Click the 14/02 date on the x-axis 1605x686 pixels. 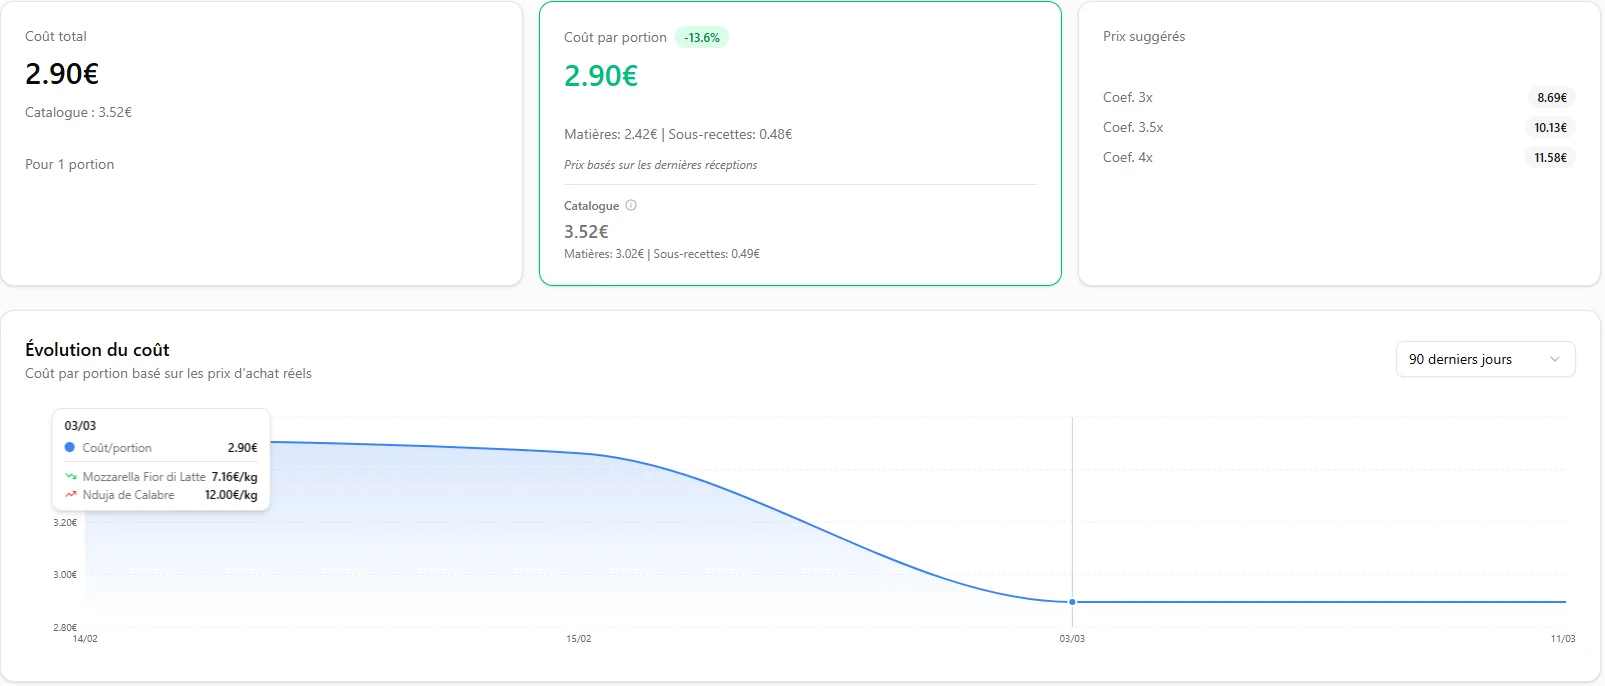point(85,639)
